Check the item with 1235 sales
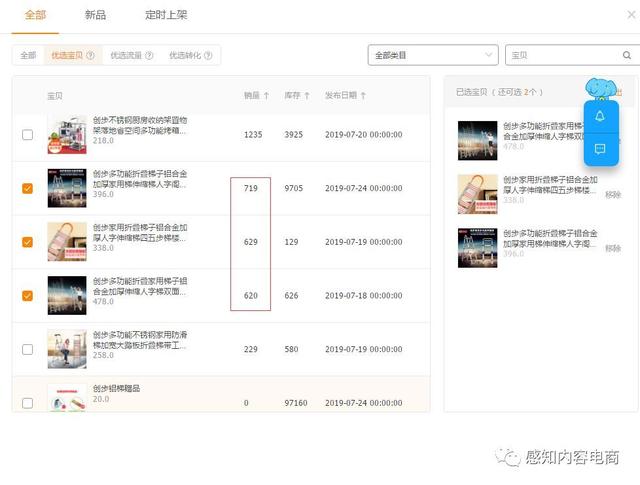The height and width of the screenshot is (485, 640). (x=27, y=134)
